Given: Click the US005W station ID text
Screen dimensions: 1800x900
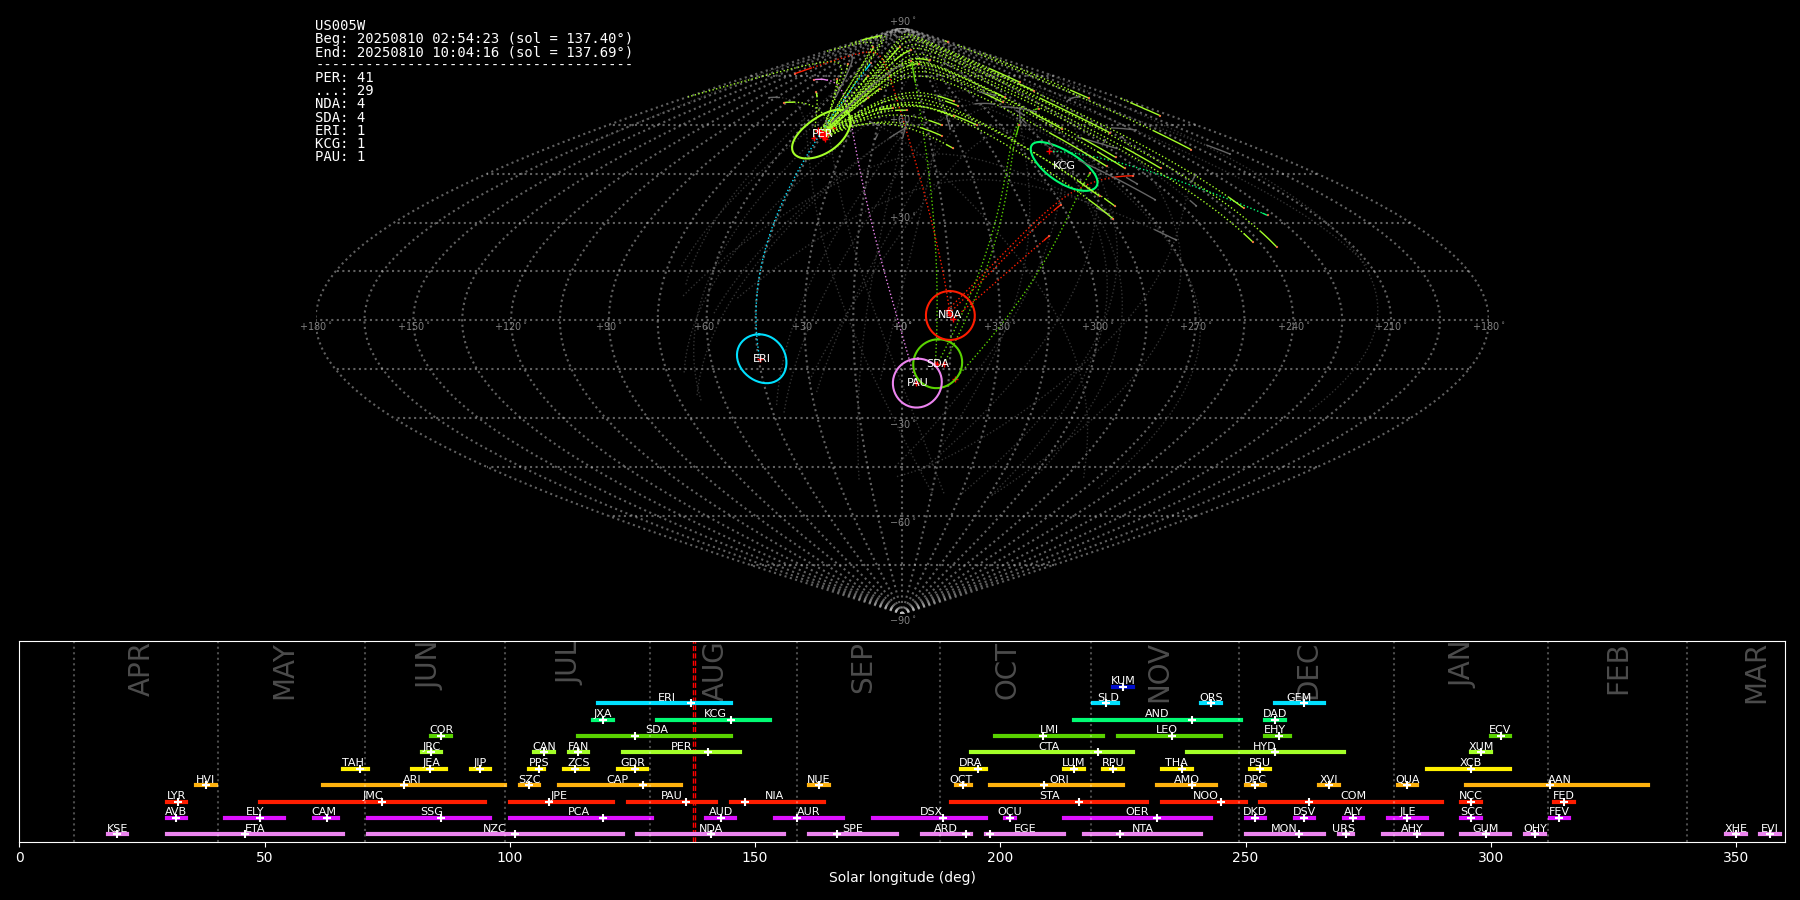Looking at the screenshot, I should pos(340,26).
